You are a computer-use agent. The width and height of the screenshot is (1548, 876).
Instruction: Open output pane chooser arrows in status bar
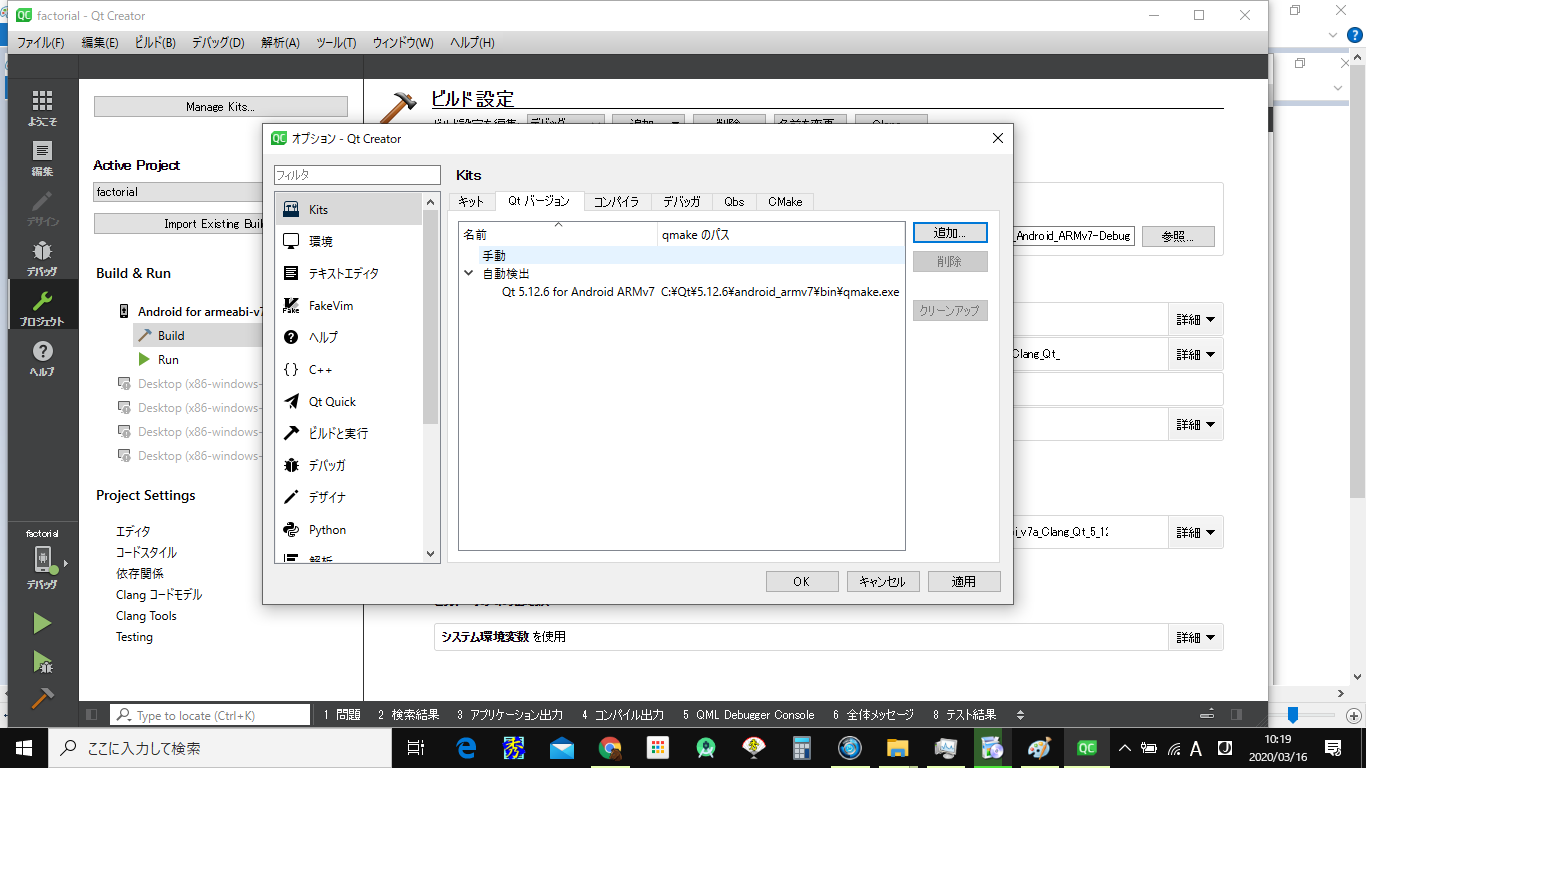point(1020,714)
